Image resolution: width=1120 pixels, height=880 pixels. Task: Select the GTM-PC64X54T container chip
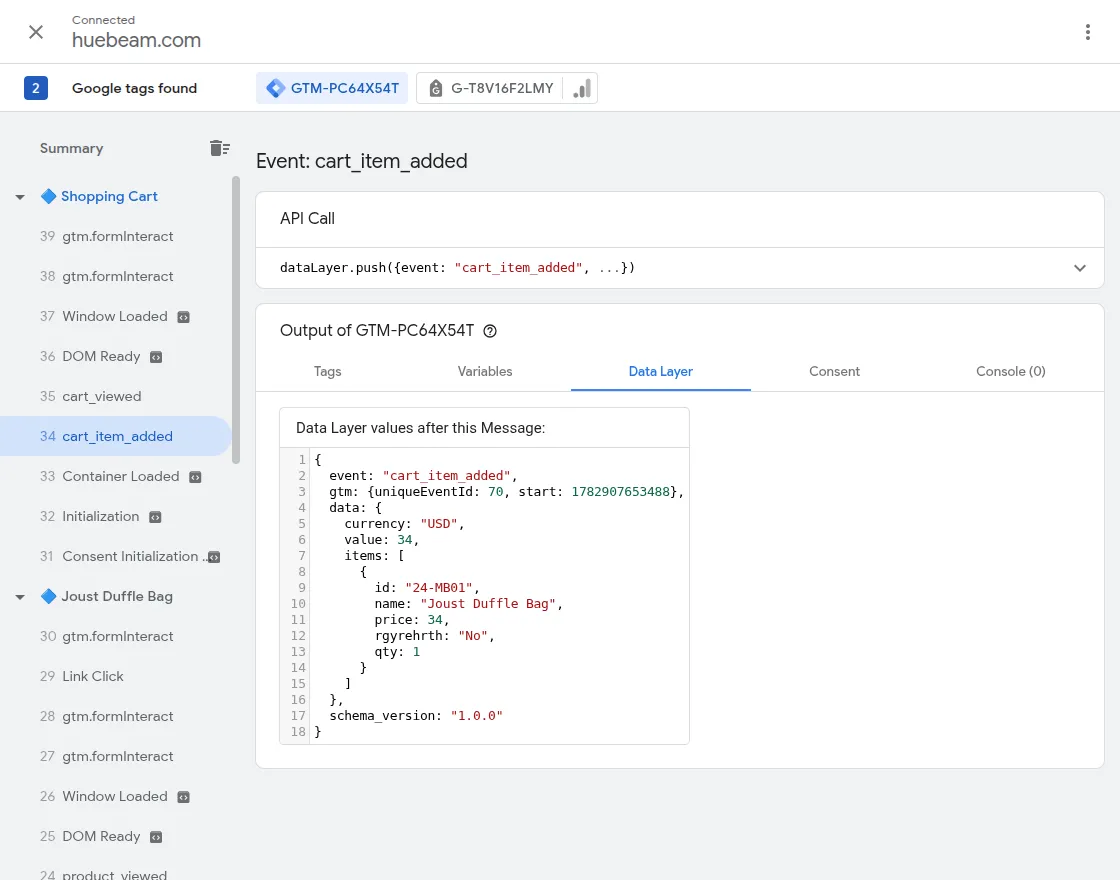pyautogui.click(x=332, y=88)
